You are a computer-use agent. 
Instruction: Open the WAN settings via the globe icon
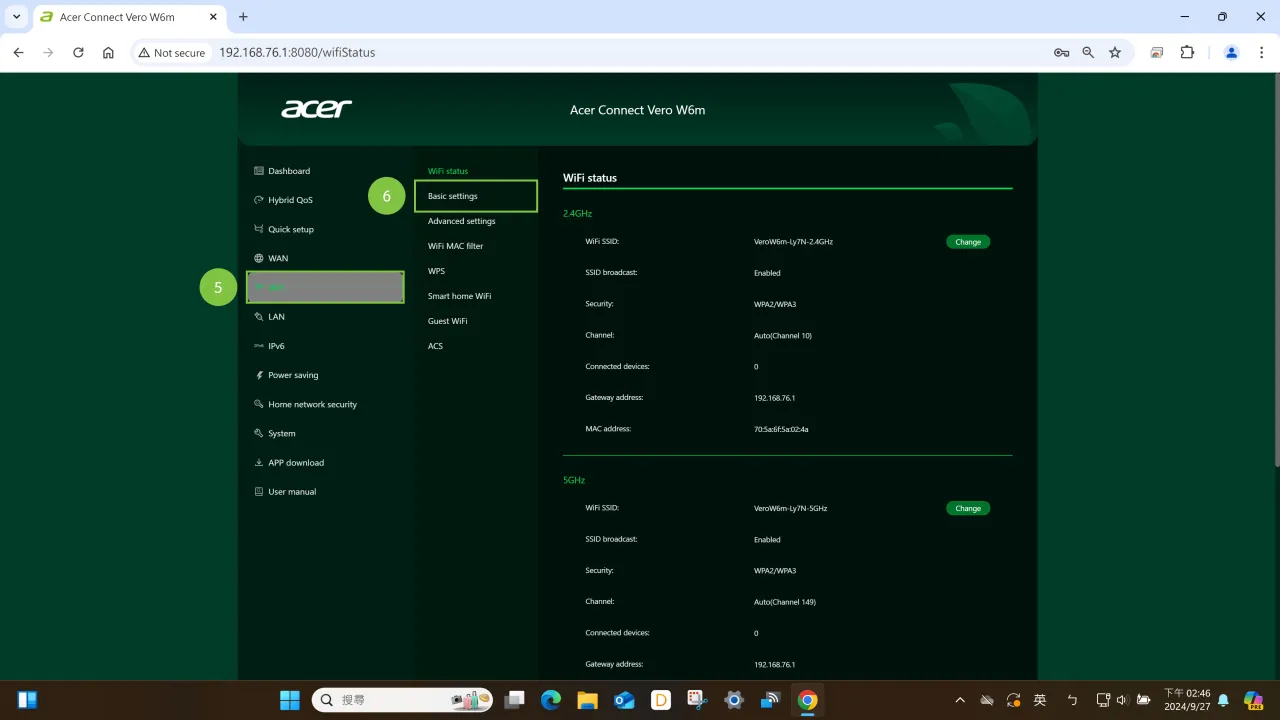276,257
